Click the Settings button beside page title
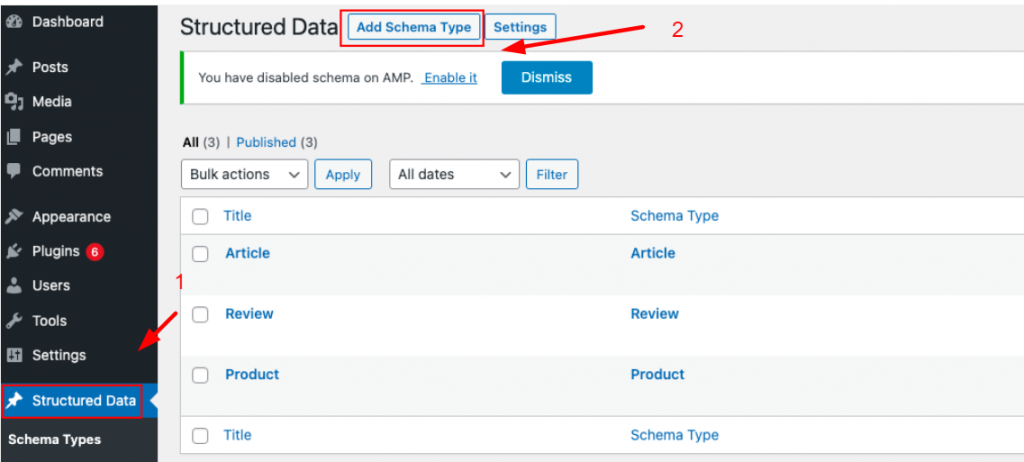1024x462 pixels. point(520,27)
